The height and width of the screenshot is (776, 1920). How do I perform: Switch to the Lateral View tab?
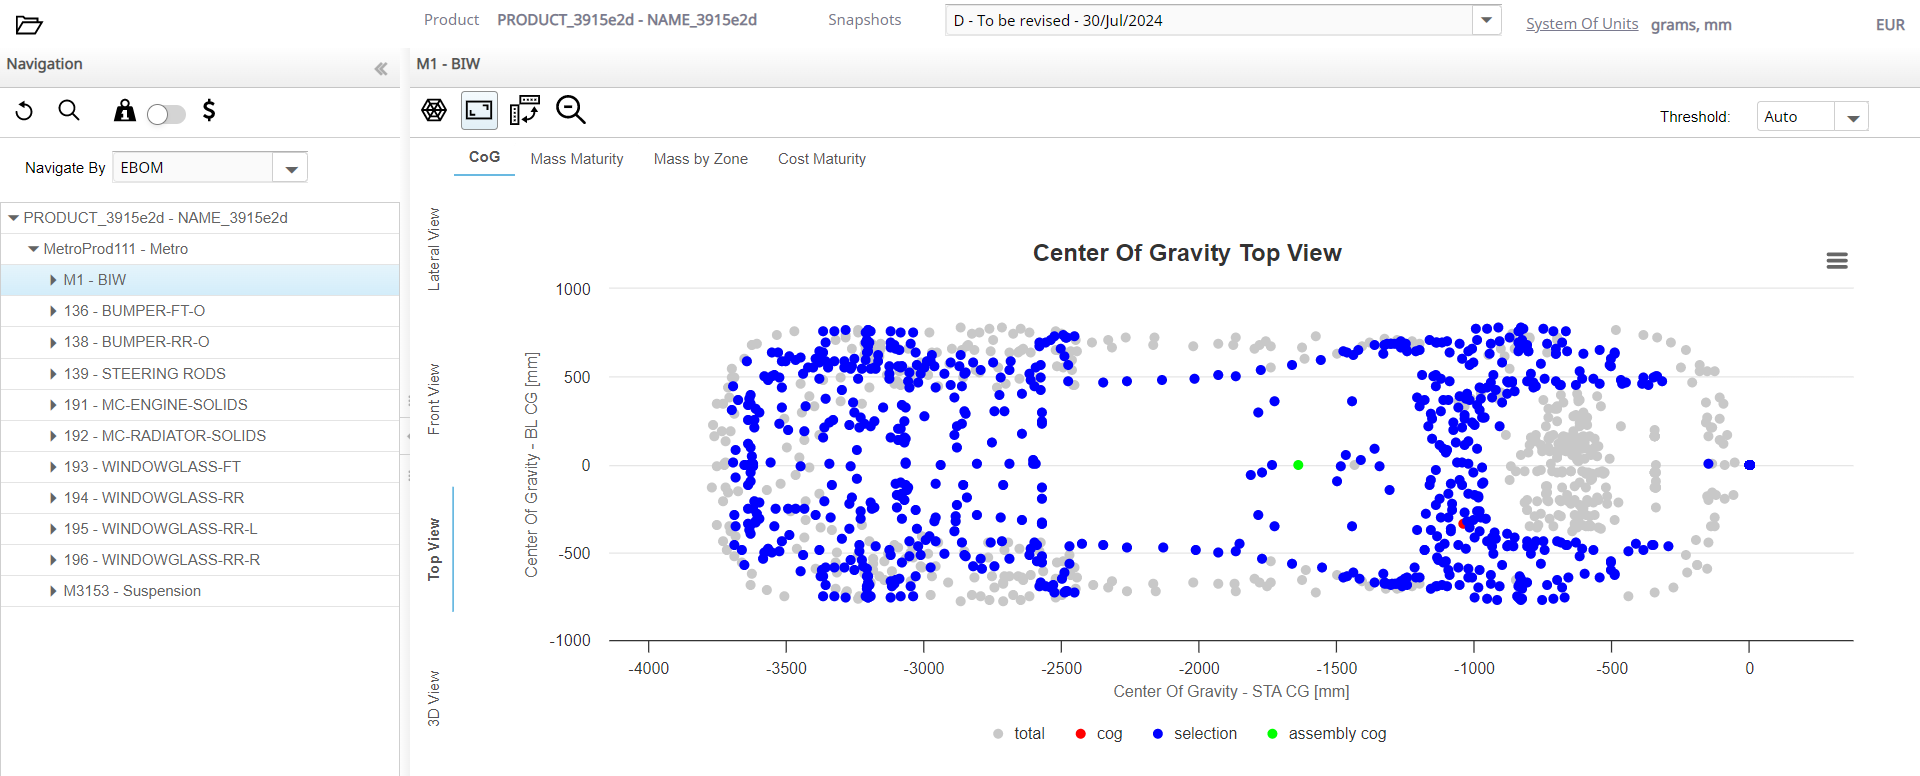click(434, 249)
